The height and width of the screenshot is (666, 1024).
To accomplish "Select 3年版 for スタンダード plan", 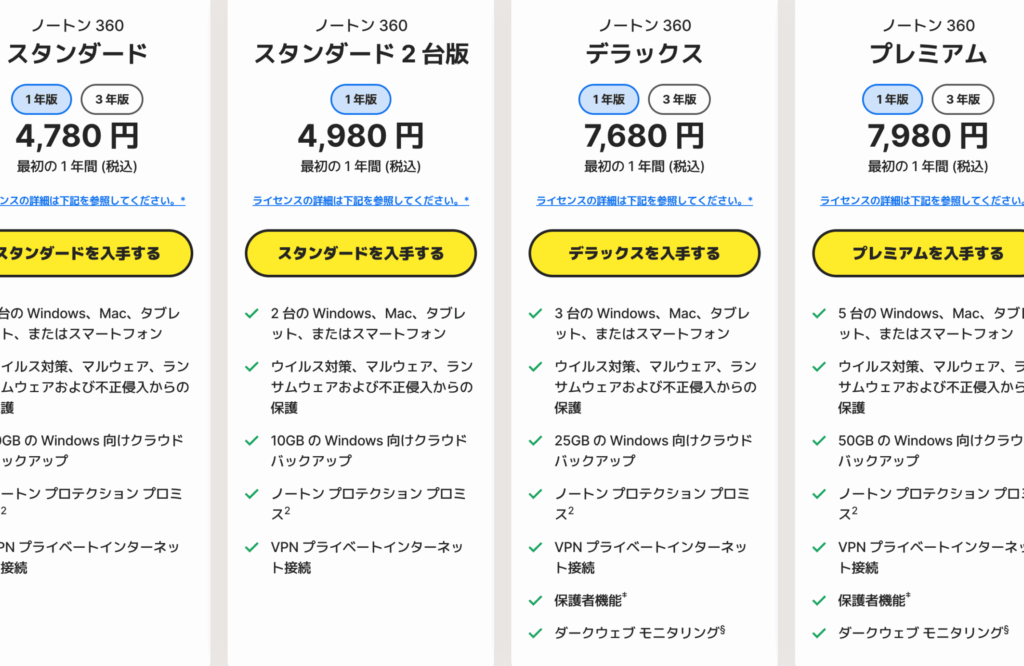I will coord(112,100).
